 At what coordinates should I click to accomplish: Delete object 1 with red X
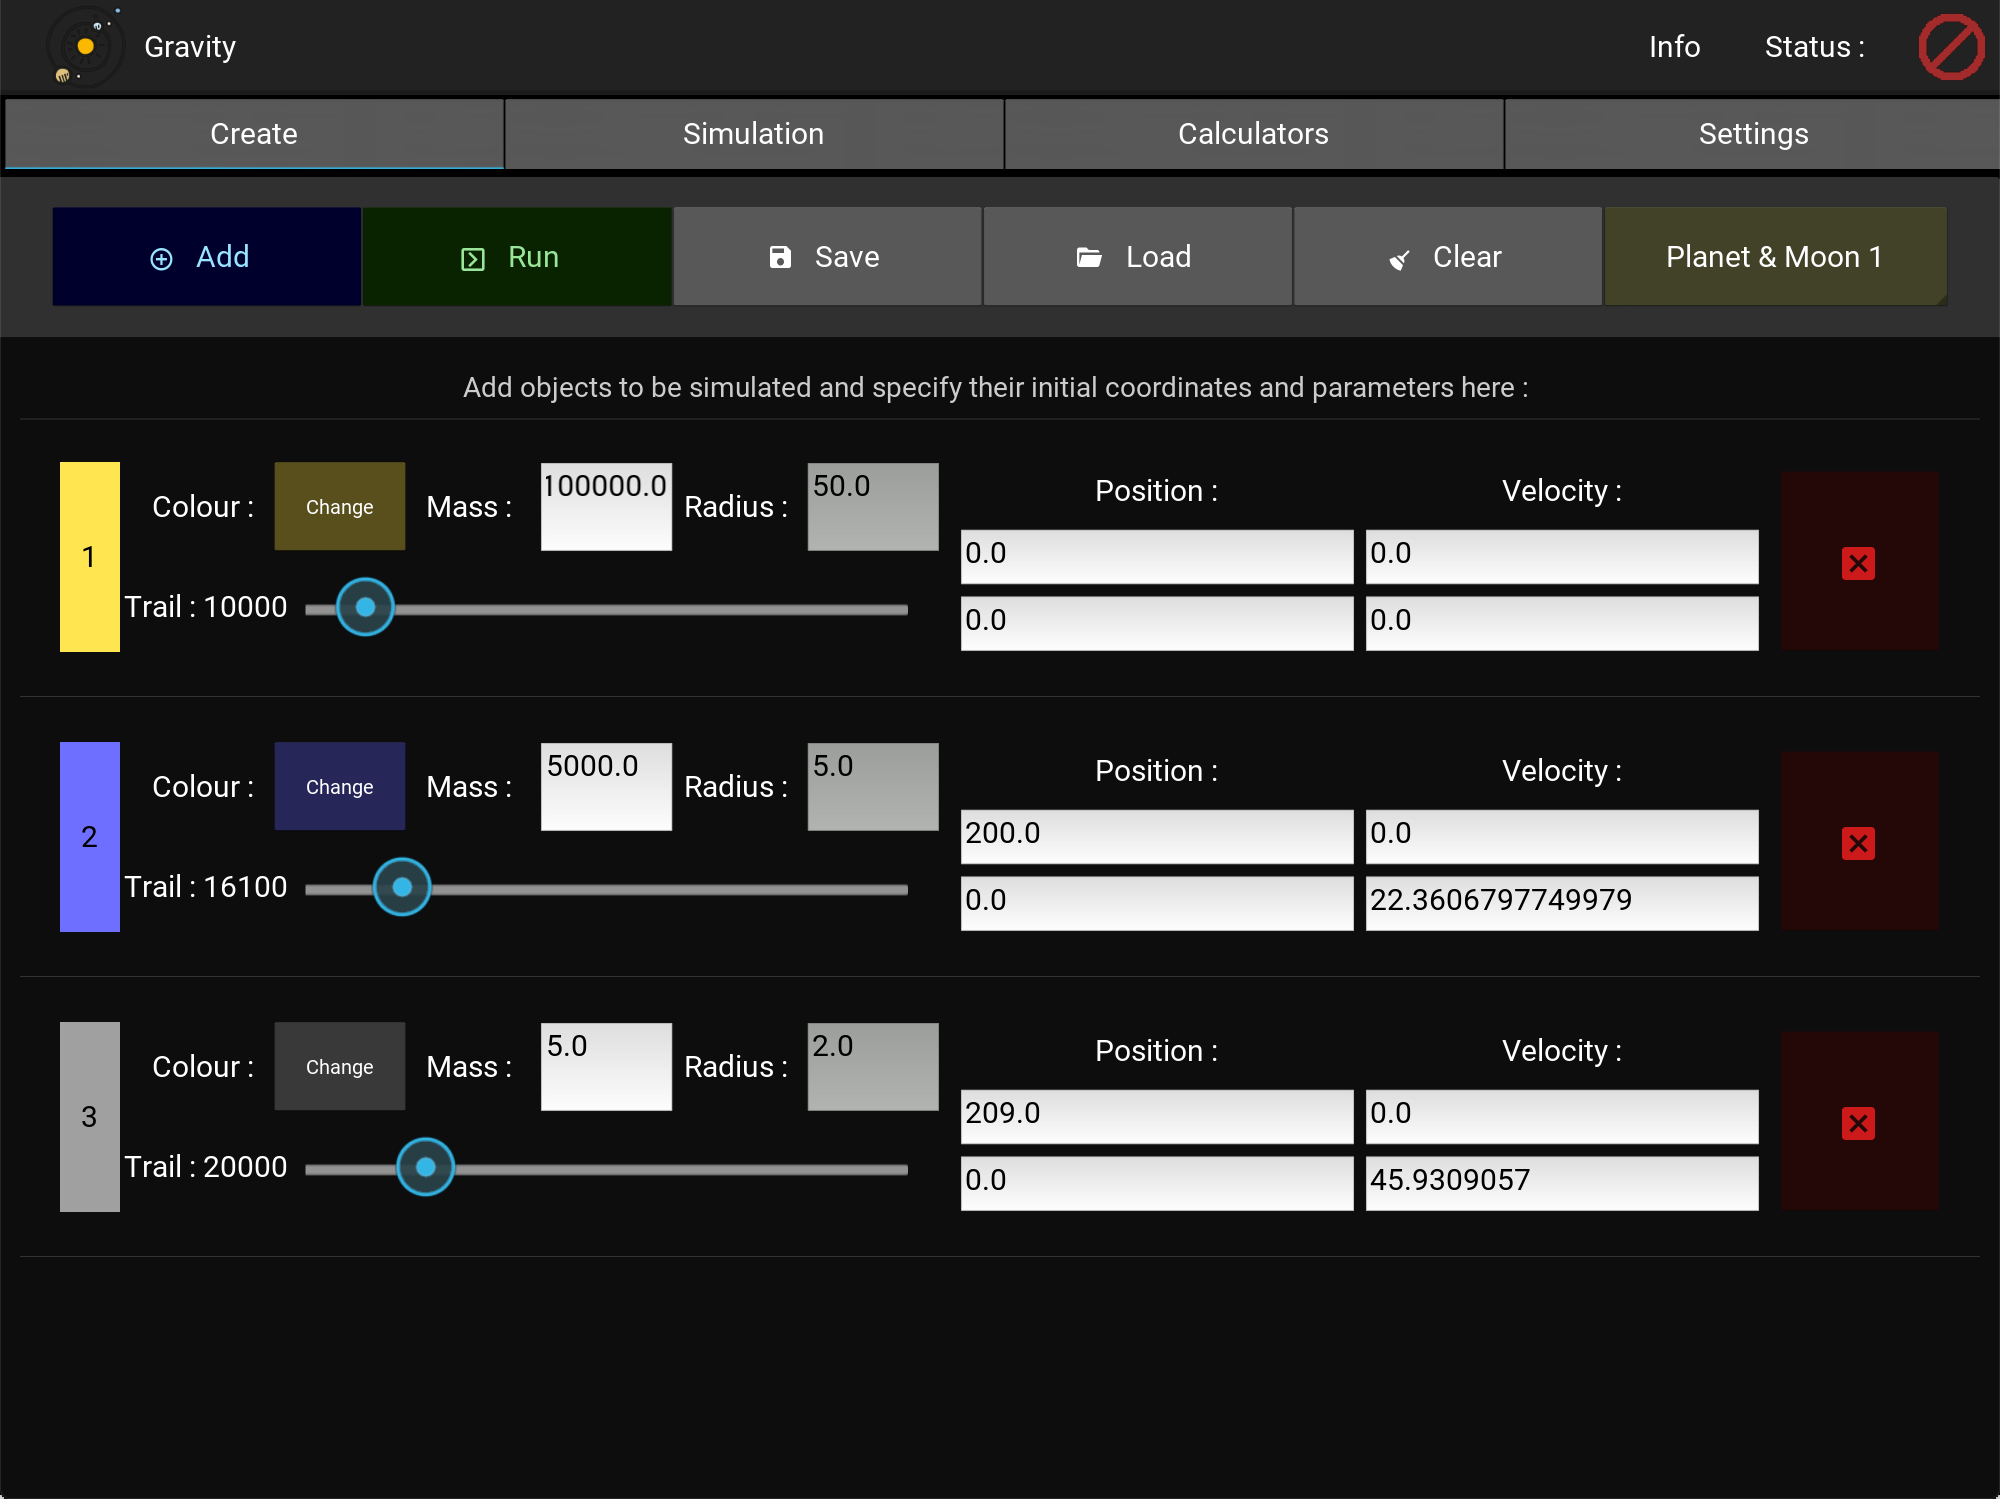click(x=1858, y=563)
